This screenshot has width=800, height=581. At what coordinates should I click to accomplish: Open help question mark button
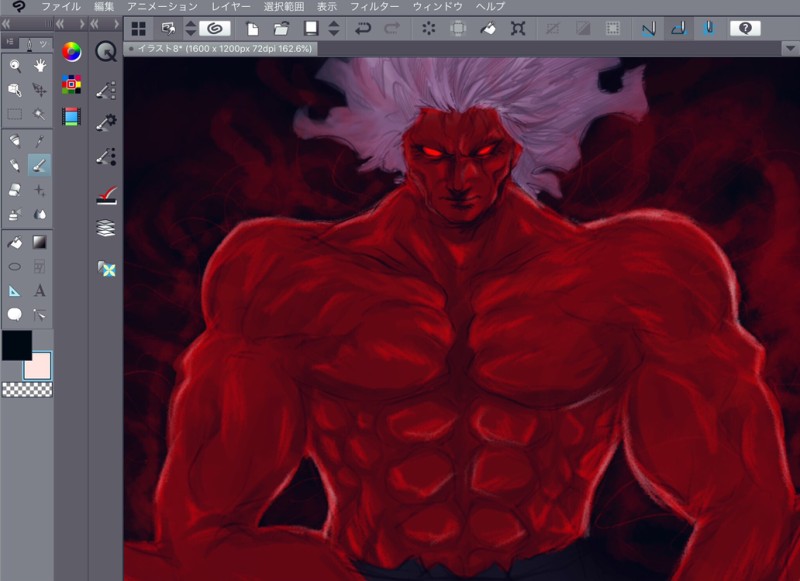(x=745, y=29)
